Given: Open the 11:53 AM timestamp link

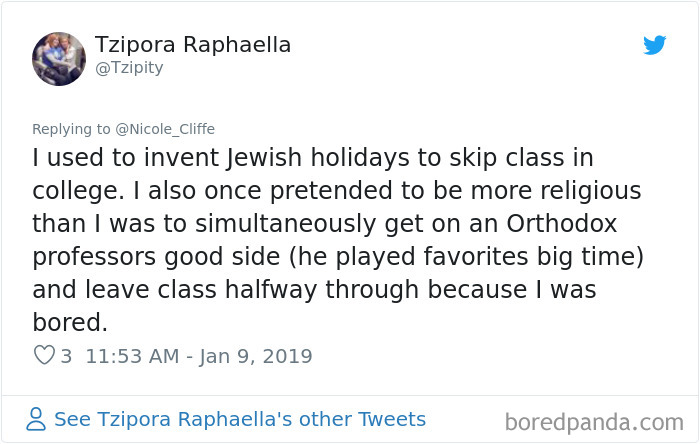Looking at the screenshot, I should click(132, 356).
